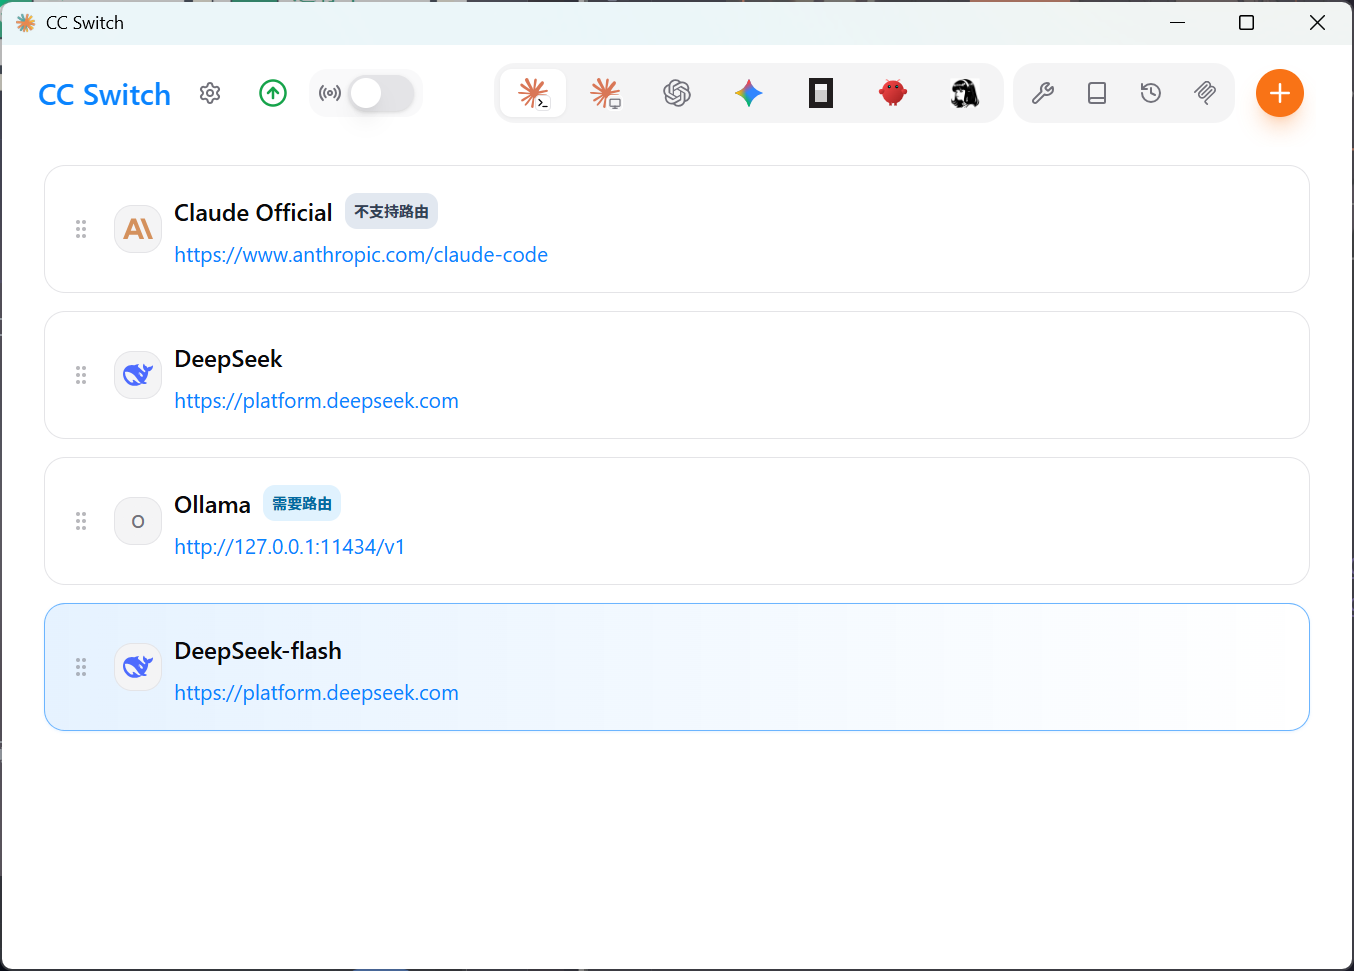Switch to the Gemini tab
1354x971 pixels.
(x=749, y=93)
